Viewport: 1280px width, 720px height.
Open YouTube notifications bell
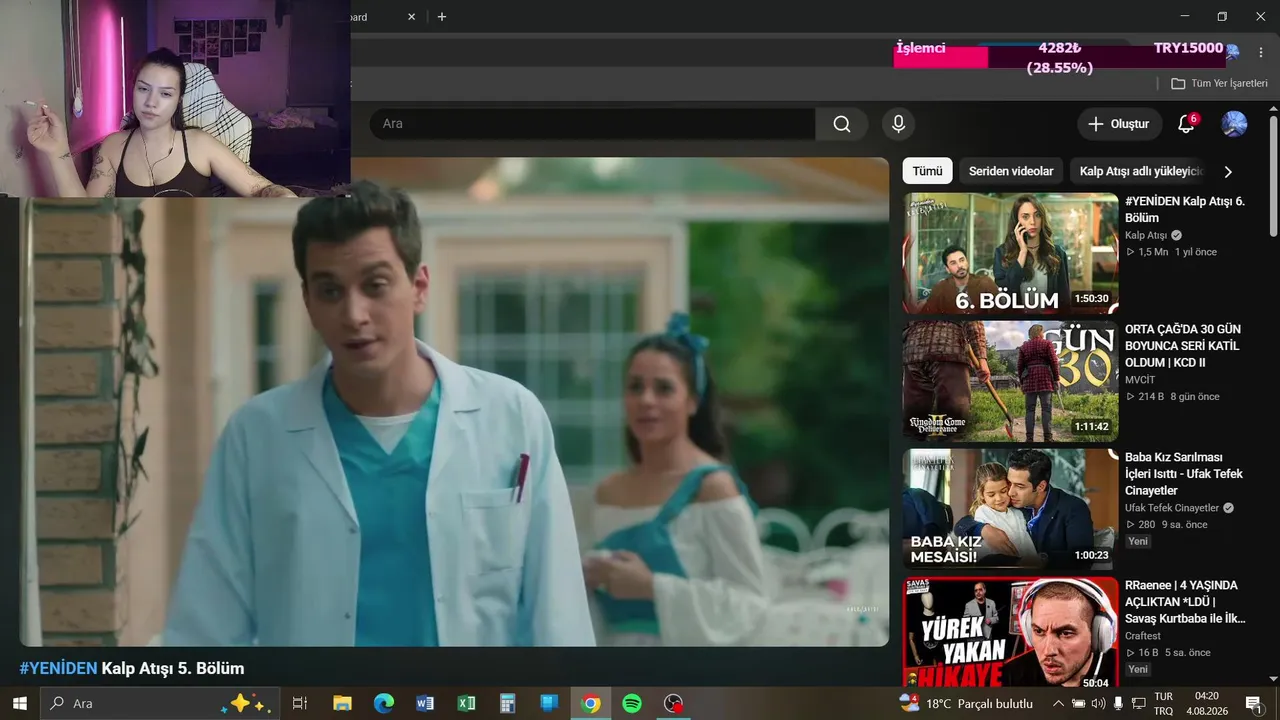pos(1186,124)
